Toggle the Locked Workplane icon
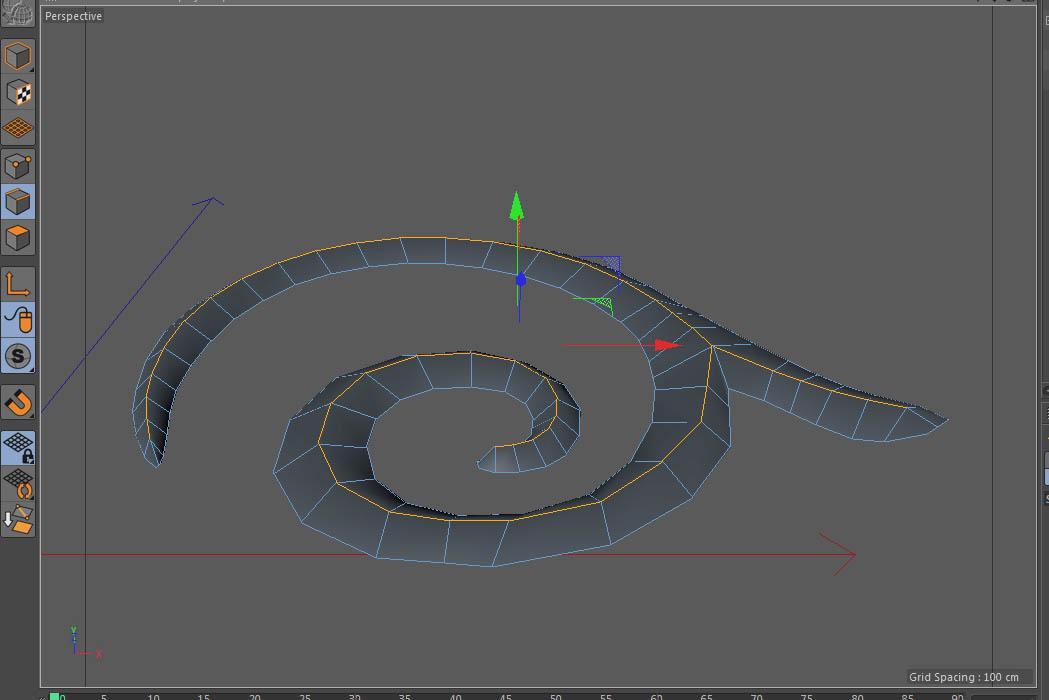This screenshot has height=700, width=1049. [18, 448]
